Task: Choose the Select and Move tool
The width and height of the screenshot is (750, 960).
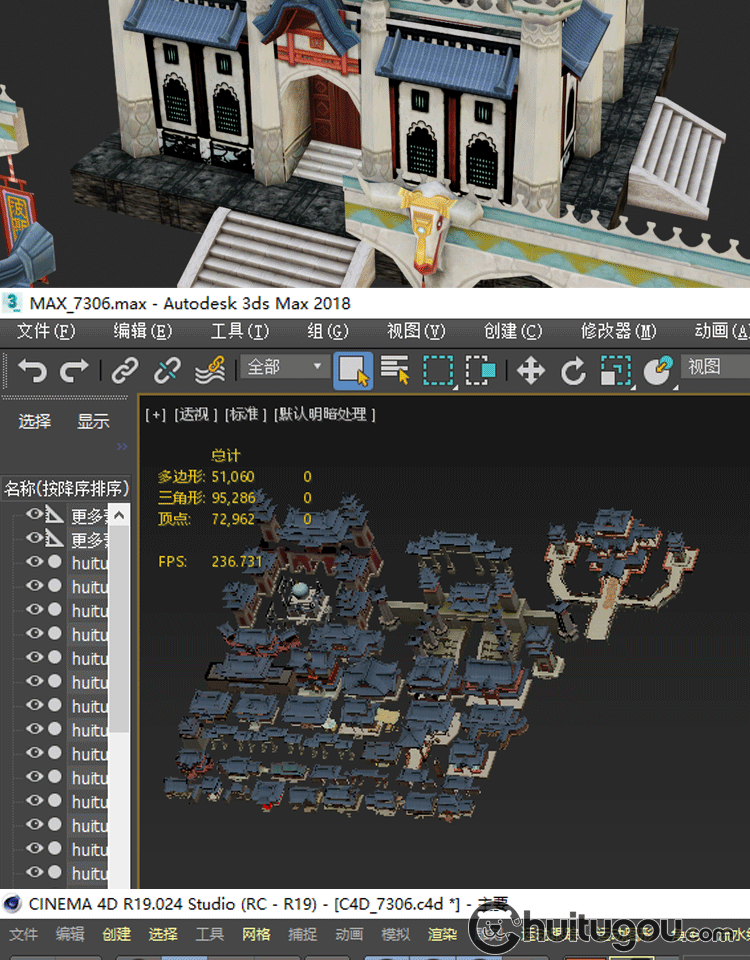Action: pyautogui.click(x=530, y=371)
